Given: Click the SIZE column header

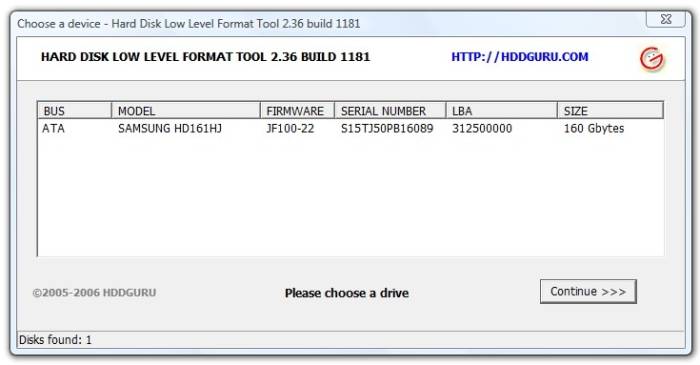Looking at the screenshot, I should point(610,111).
